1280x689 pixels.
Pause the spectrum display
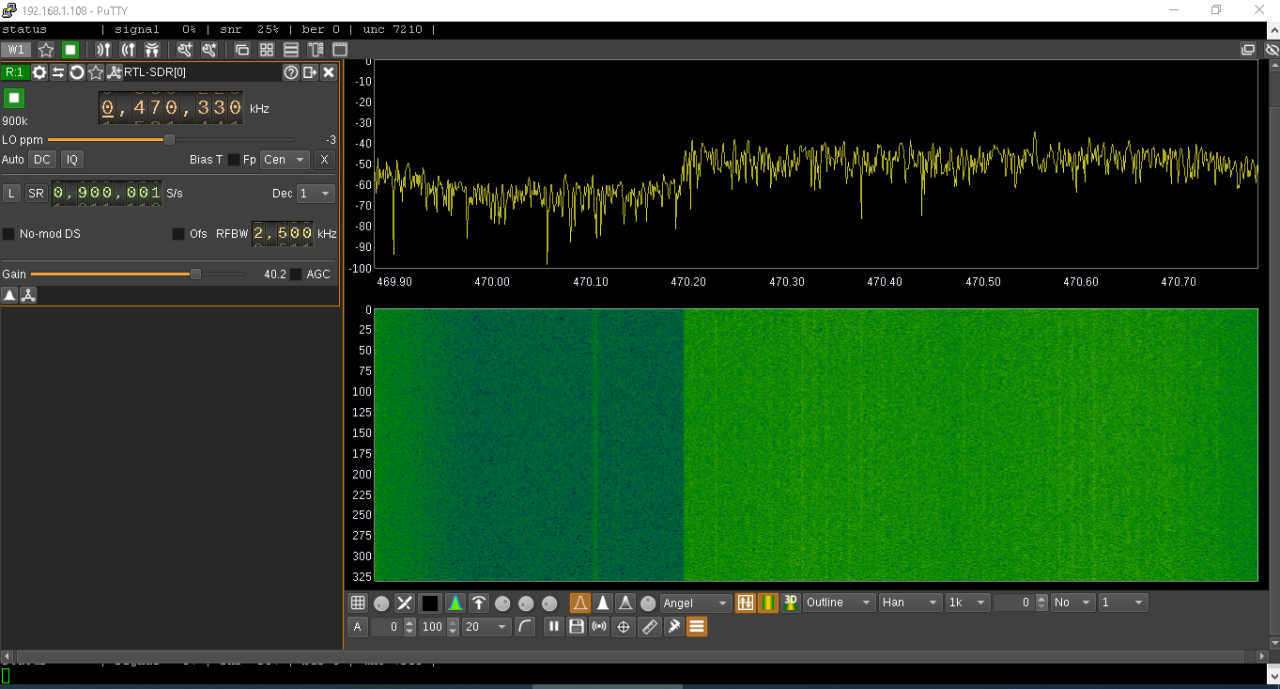coord(553,627)
